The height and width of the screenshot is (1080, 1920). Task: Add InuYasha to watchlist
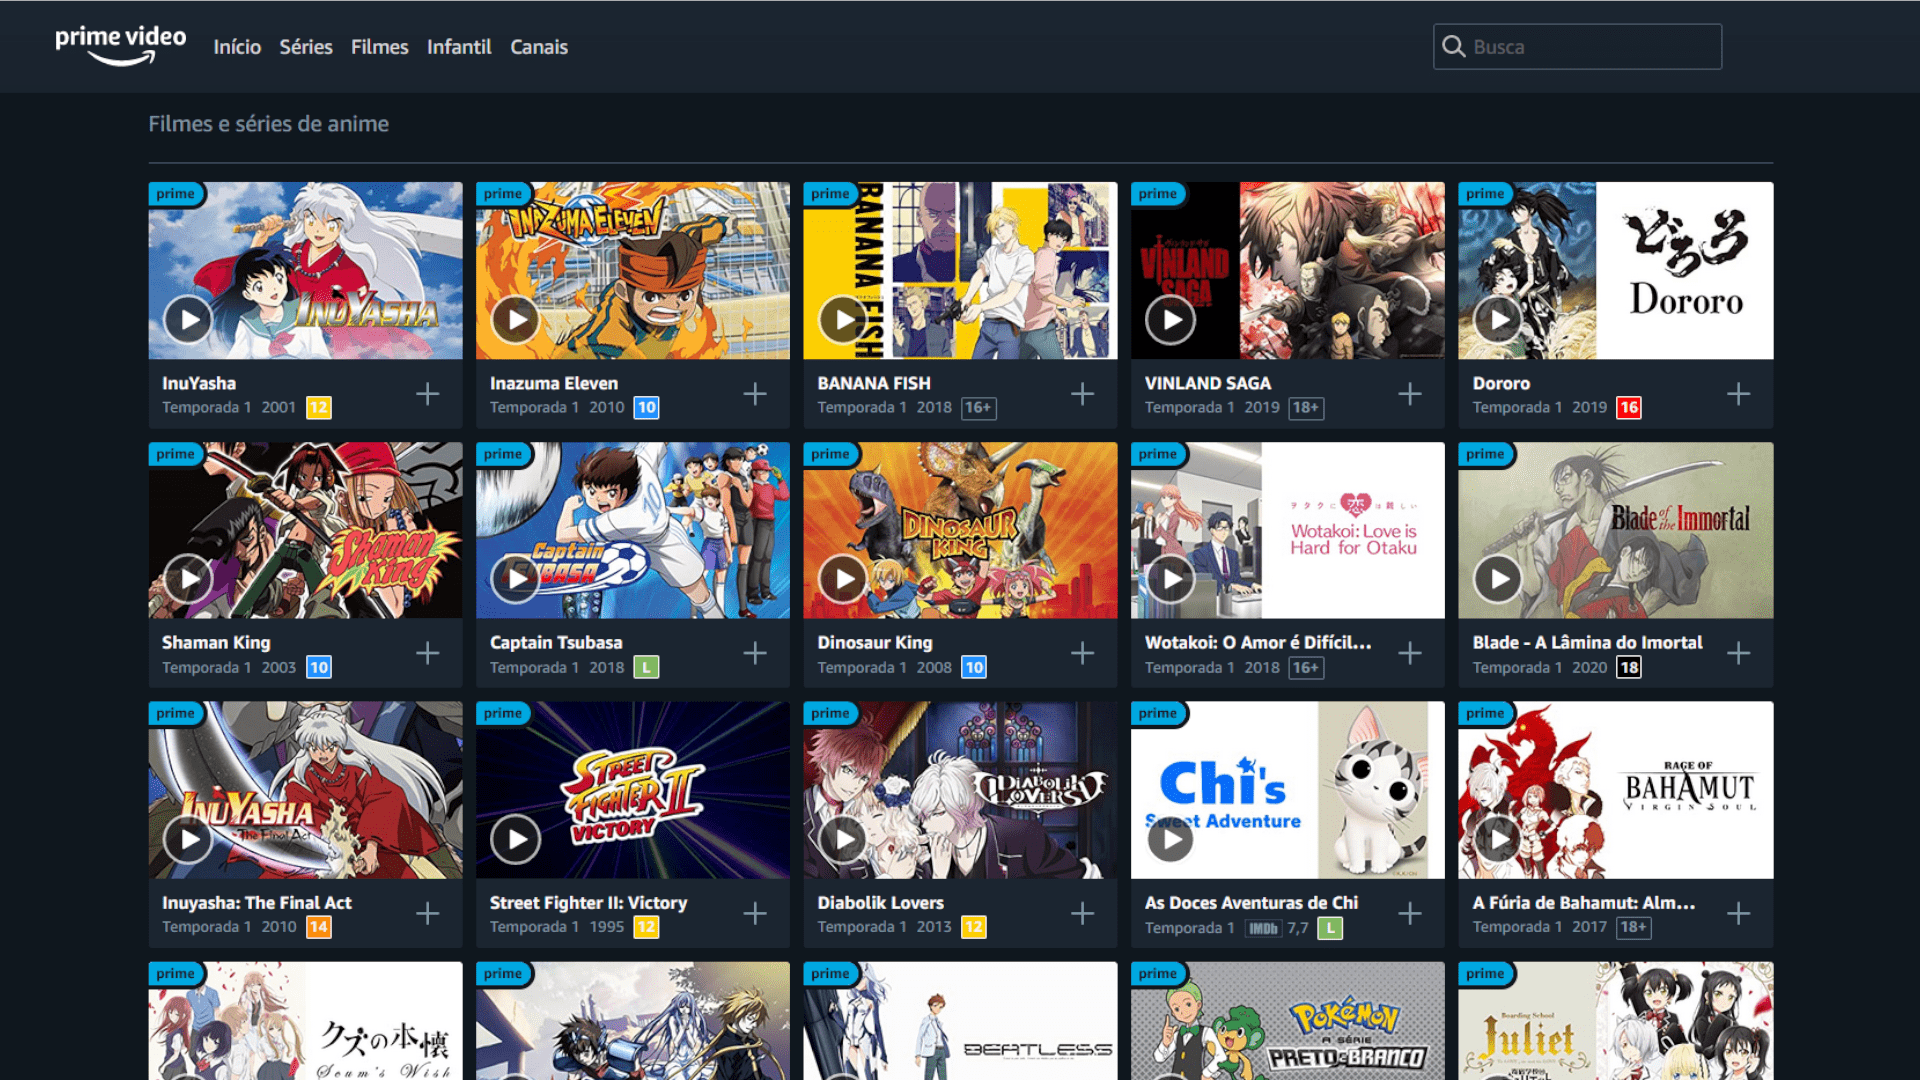[428, 394]
